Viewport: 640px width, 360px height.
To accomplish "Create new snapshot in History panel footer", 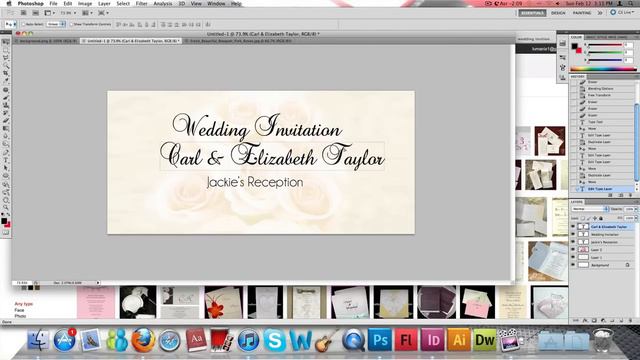I will (621, 195).
